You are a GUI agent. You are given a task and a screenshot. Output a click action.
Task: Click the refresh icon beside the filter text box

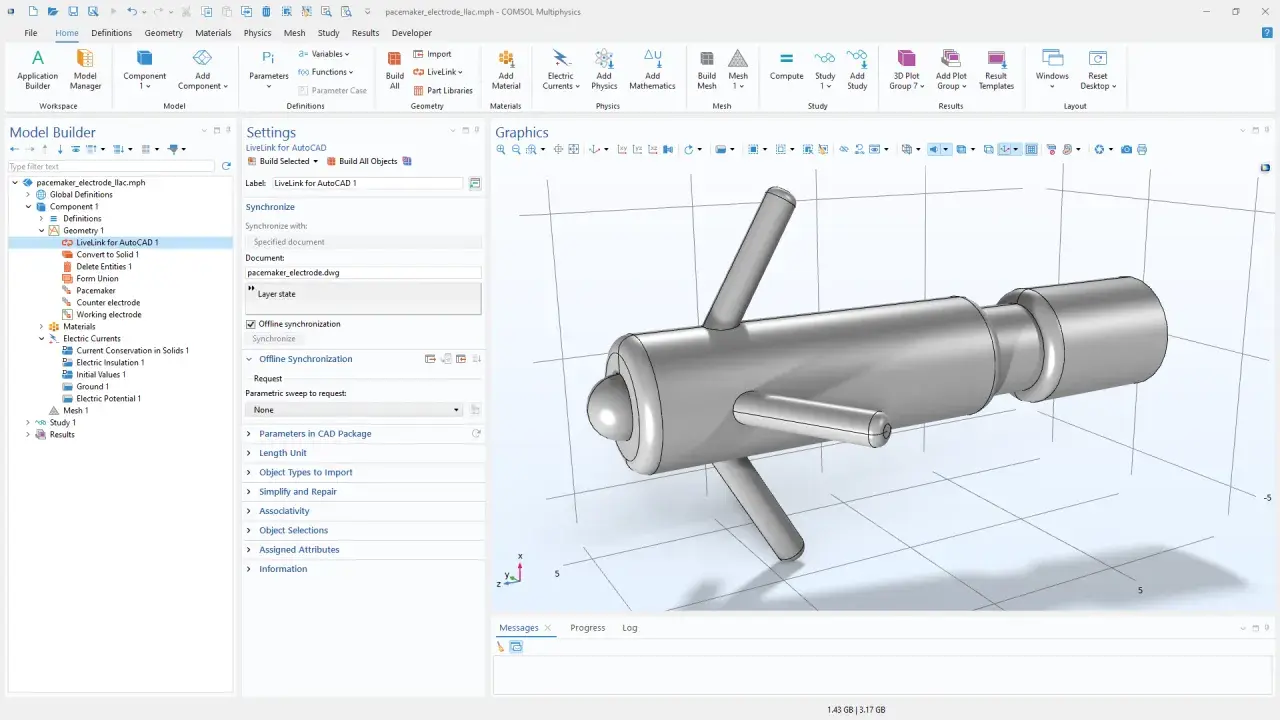[226, 166]
